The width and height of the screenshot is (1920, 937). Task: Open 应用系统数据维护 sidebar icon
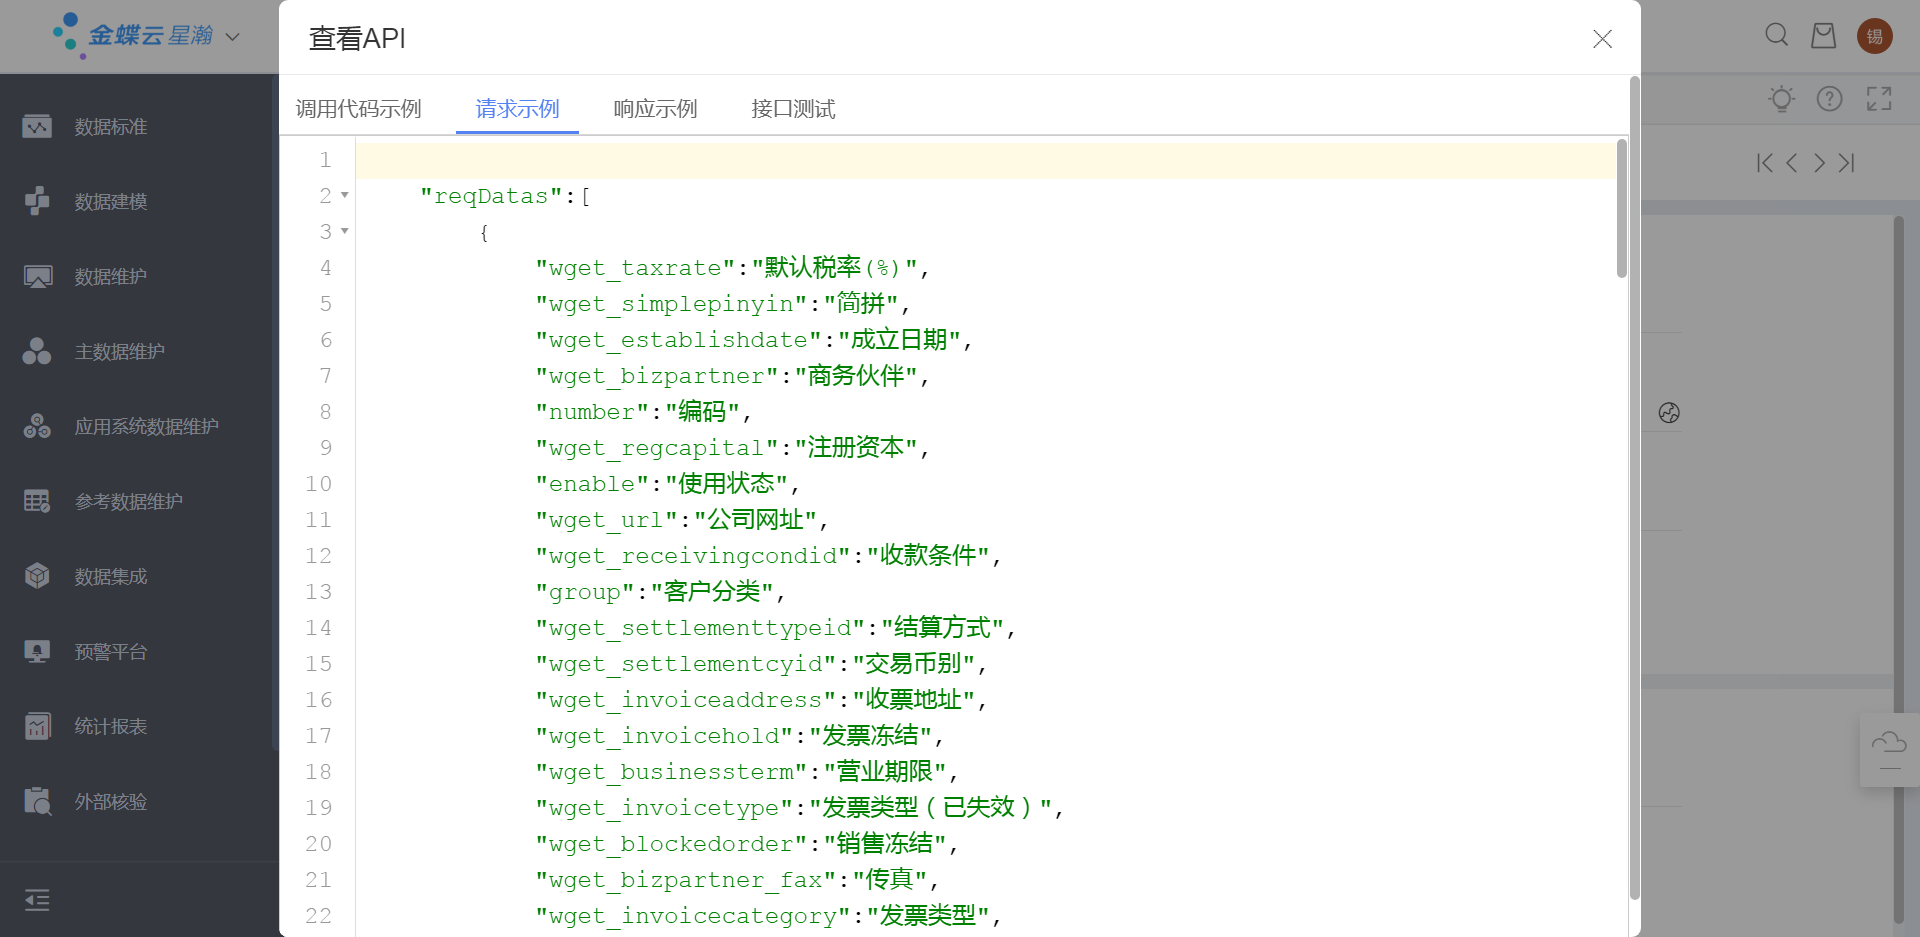click(x=37, y=427)
